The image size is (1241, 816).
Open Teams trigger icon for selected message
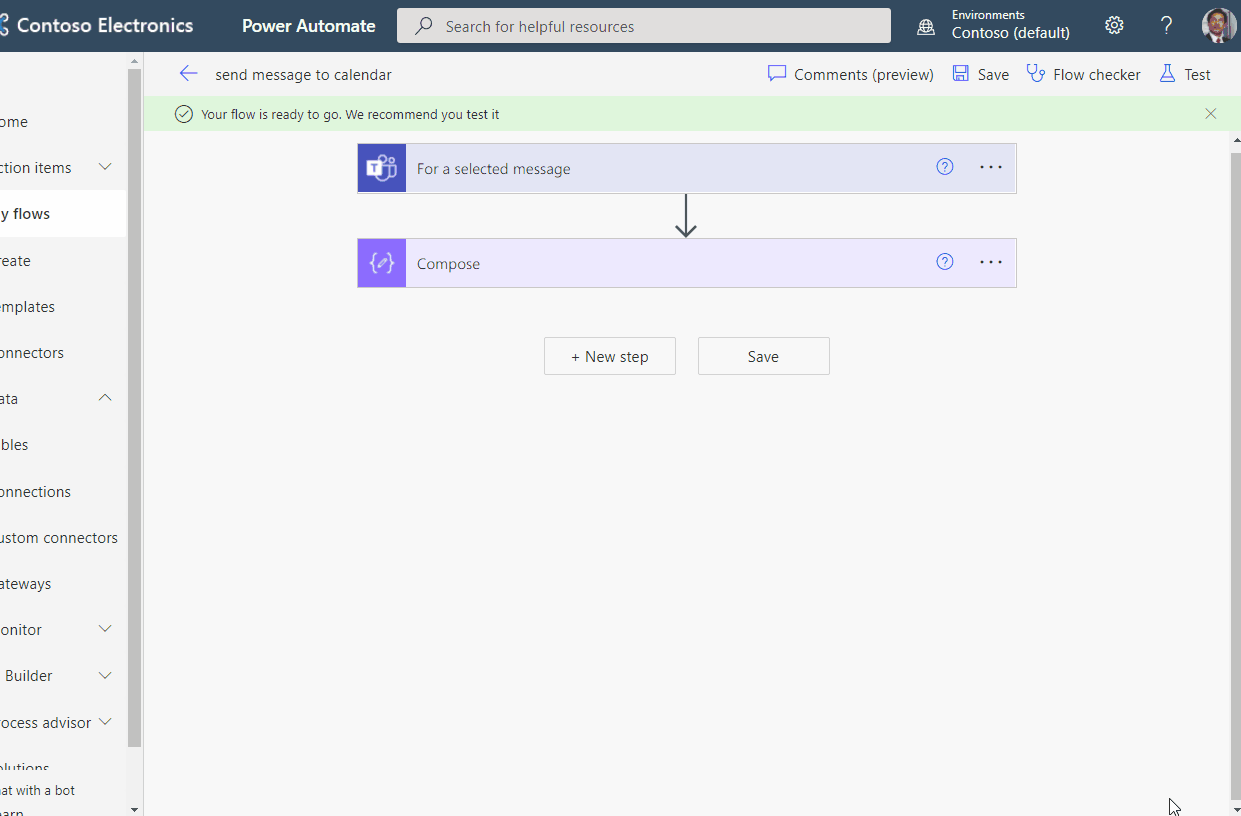[382, 168]
